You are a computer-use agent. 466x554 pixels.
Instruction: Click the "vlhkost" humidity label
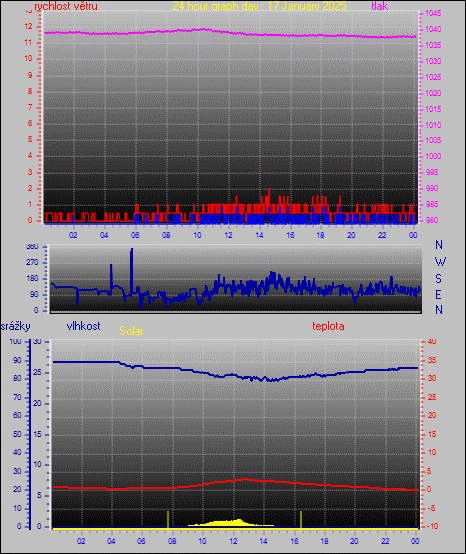pos(83,326)
